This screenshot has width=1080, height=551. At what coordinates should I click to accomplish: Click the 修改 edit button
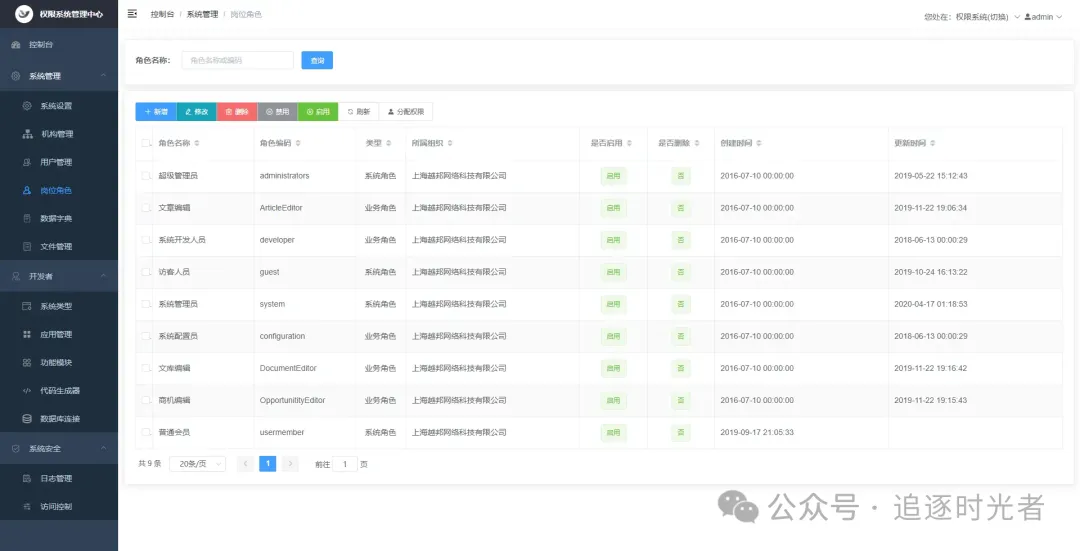coord(196,112)
